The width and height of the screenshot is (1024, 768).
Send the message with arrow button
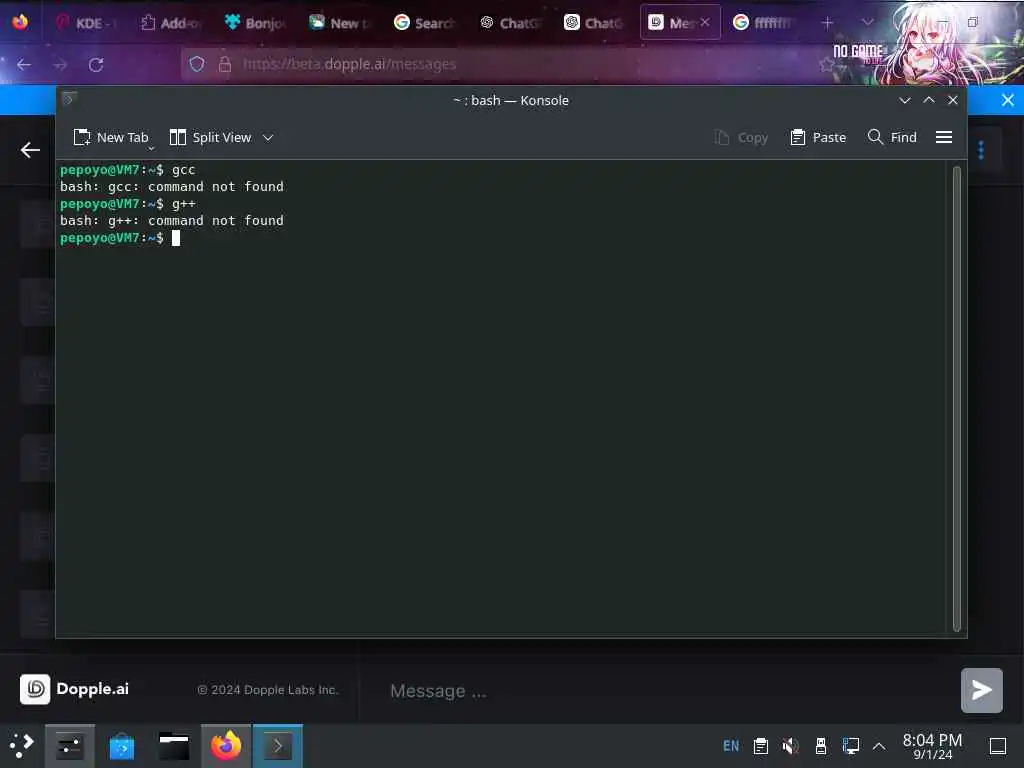pos(982,690)
